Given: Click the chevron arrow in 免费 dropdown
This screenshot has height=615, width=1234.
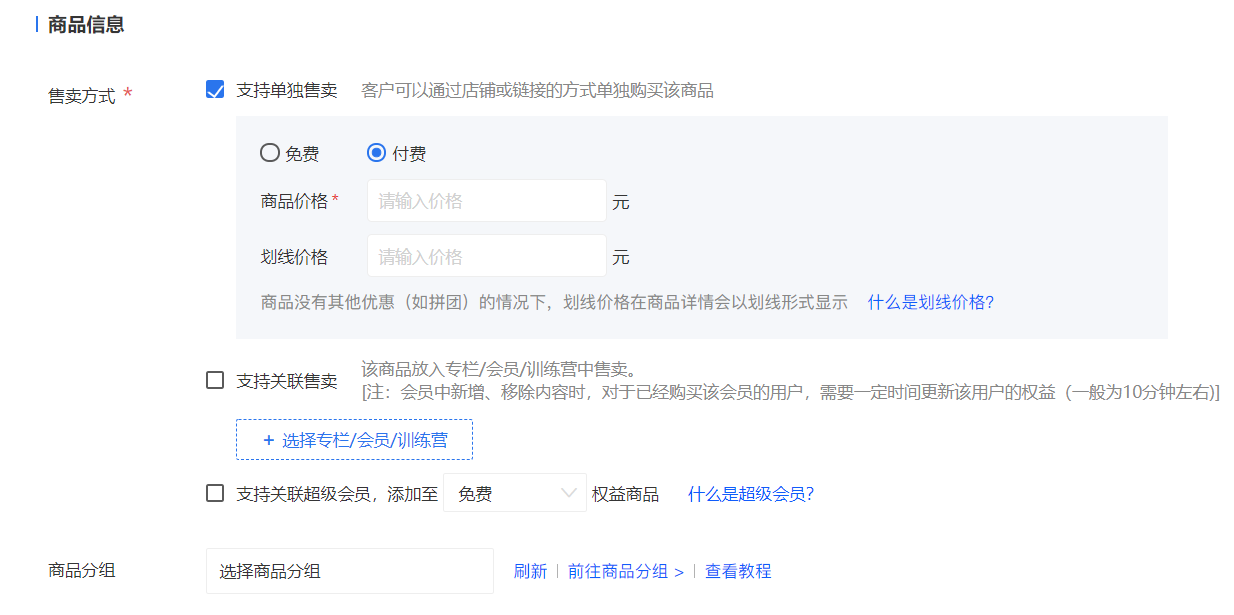Looking at the screenshot, I should coord(569,493).
